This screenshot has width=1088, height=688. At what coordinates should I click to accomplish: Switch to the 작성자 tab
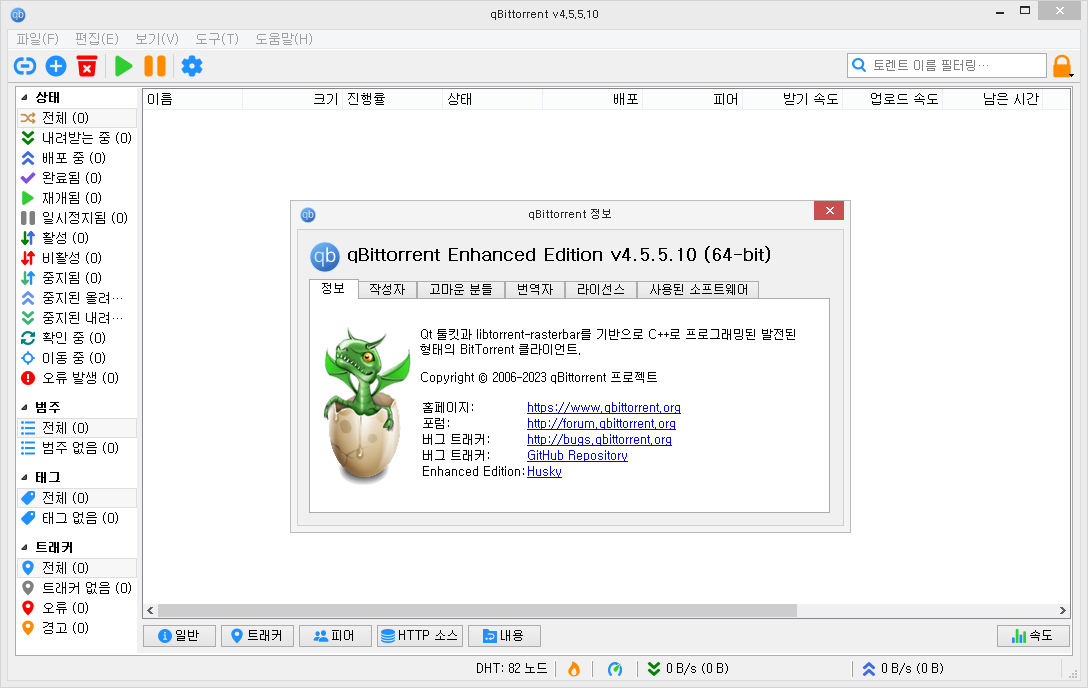pyautogui.click(x=387, y=289)
